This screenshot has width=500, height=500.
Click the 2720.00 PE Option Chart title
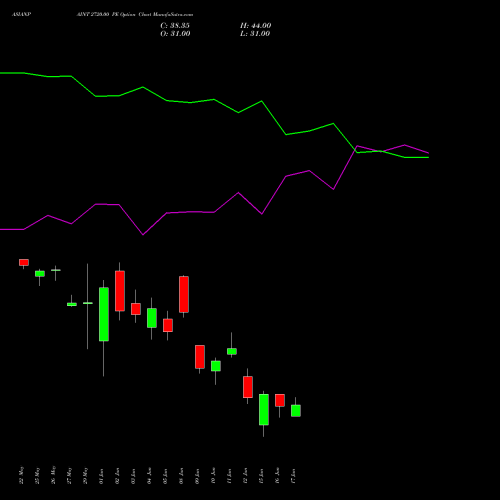(135, 15)
